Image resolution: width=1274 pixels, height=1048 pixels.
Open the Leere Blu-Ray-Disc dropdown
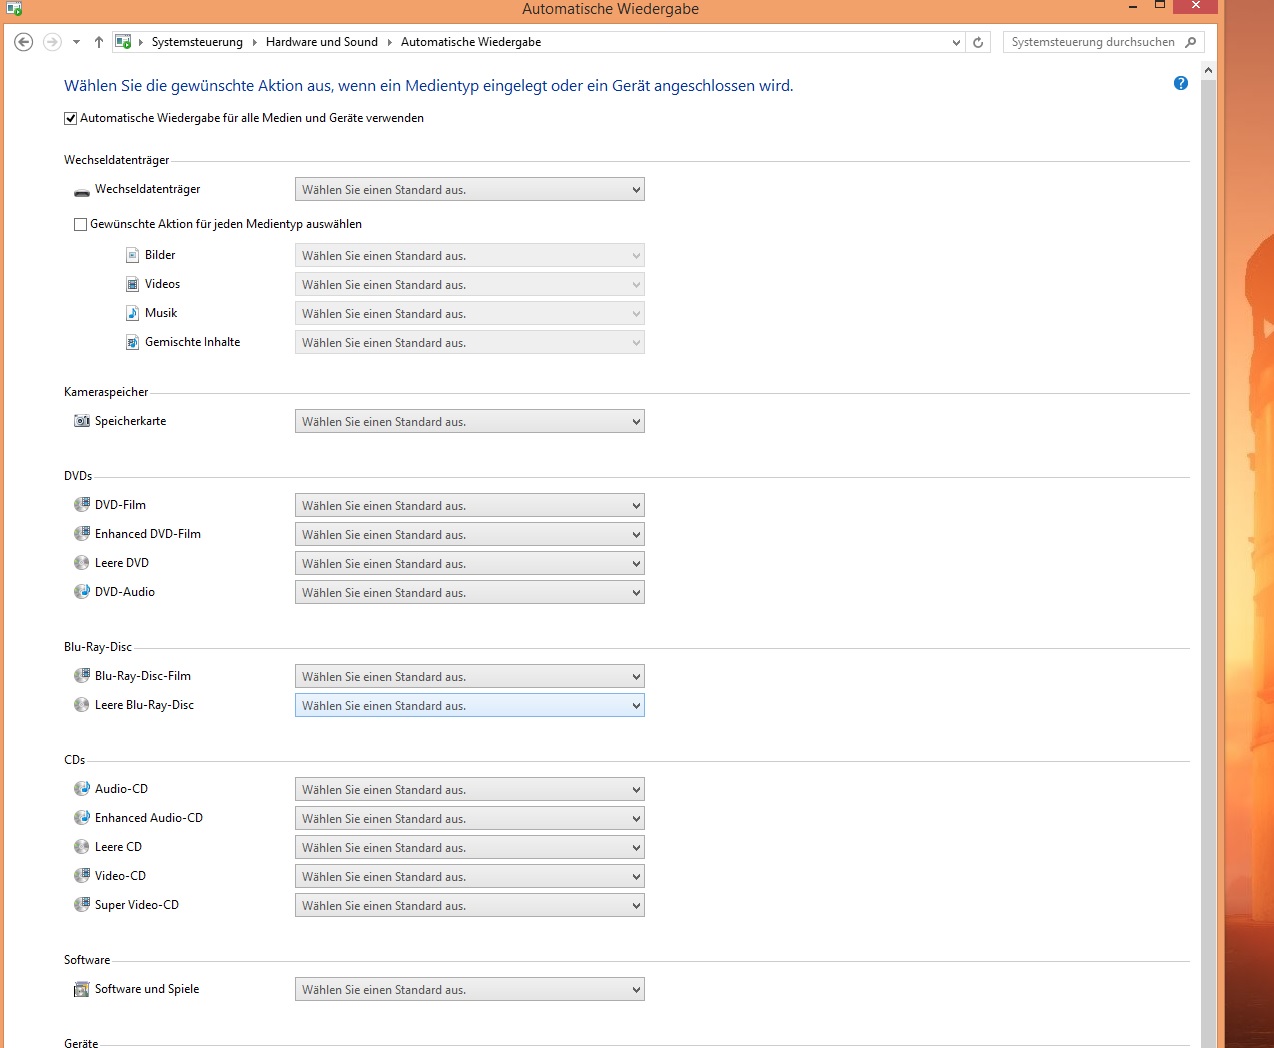click(470, 705)
